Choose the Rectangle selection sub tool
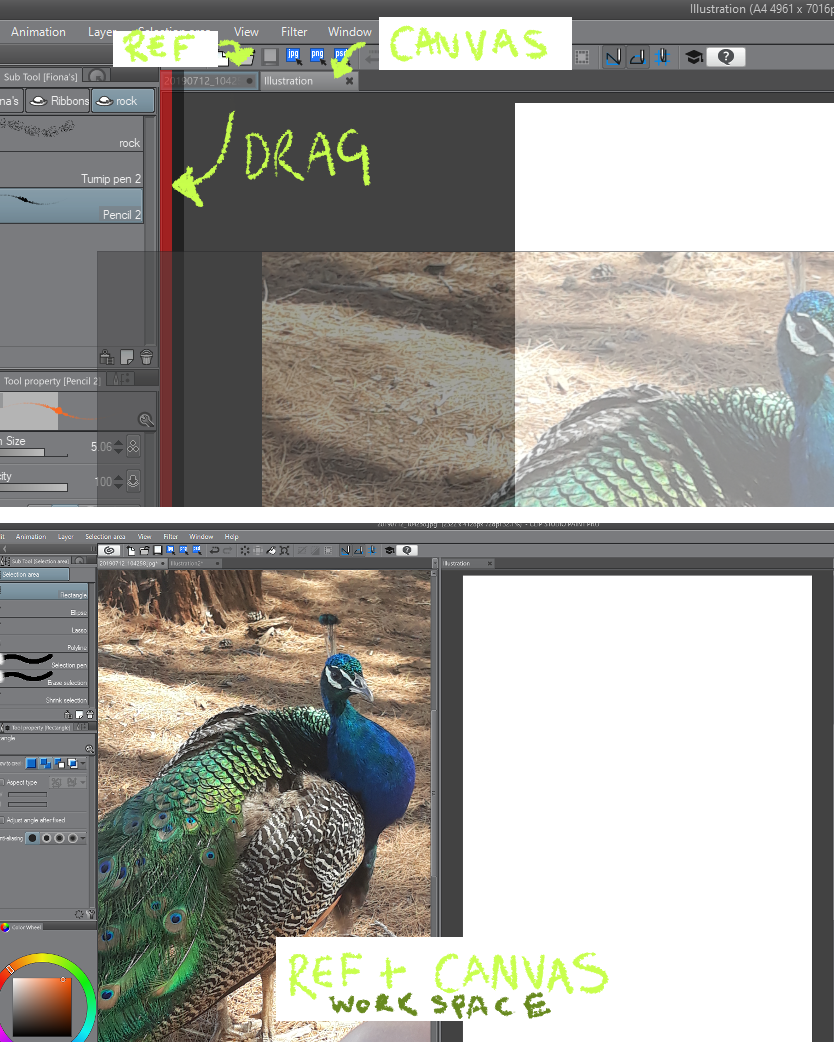Viewport: 834px width, 1042px height. coord(44,593)
